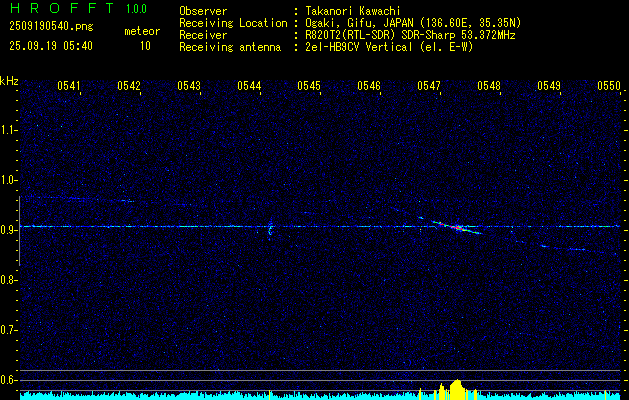Click the 0545 time axis marker
Image resolution: width=629 pixels, height=400 pixels.
pyautogui.click(x=309, y=85)
